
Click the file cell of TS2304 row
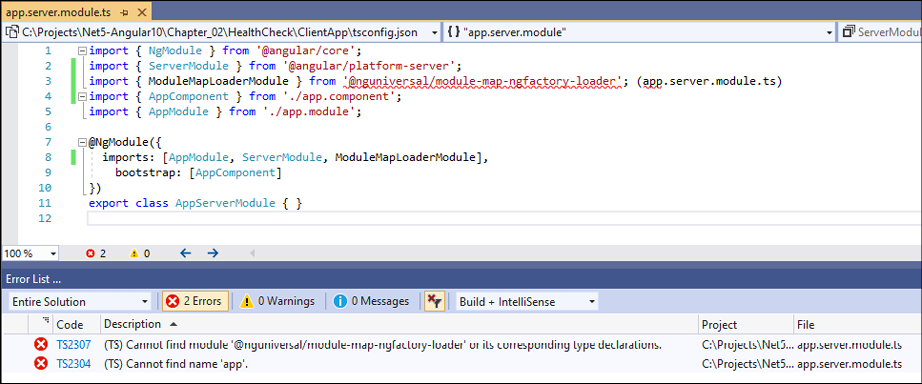coord(849,364)
